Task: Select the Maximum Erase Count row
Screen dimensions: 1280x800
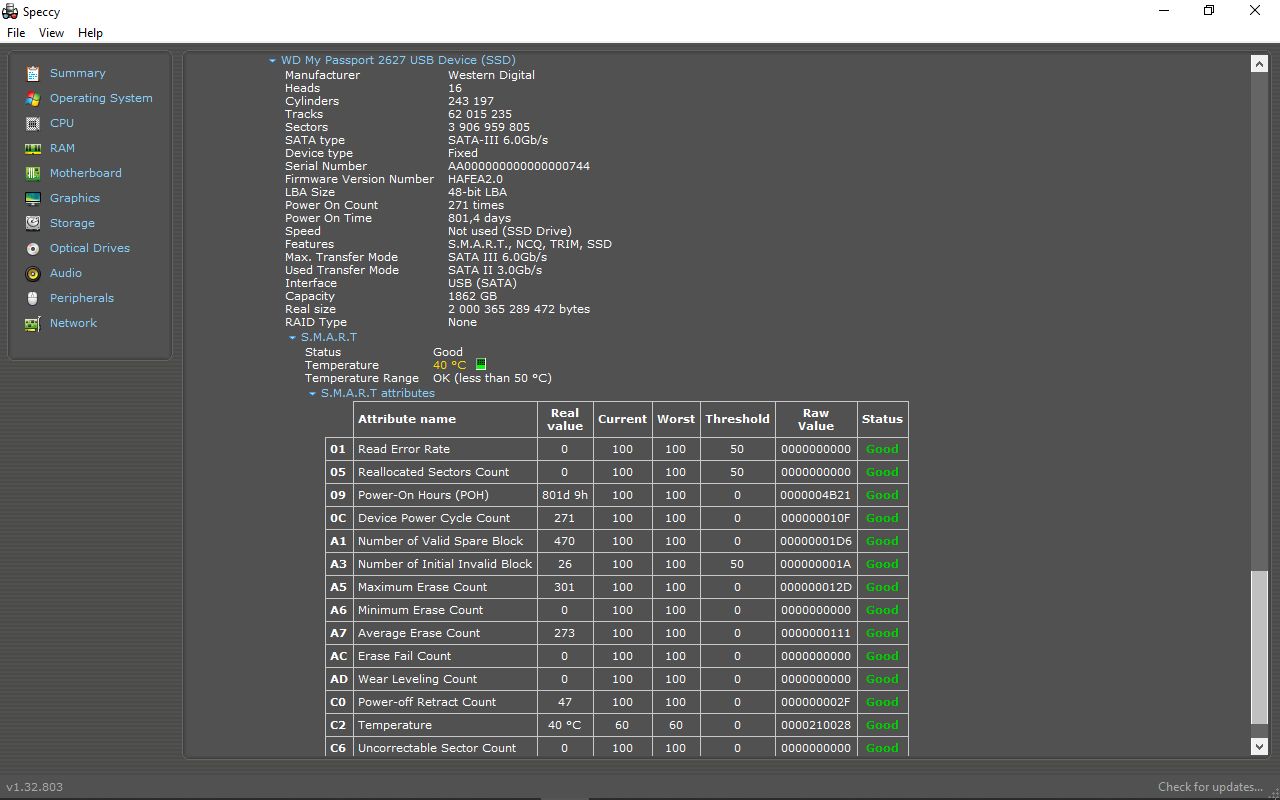Action: (617, 587)
